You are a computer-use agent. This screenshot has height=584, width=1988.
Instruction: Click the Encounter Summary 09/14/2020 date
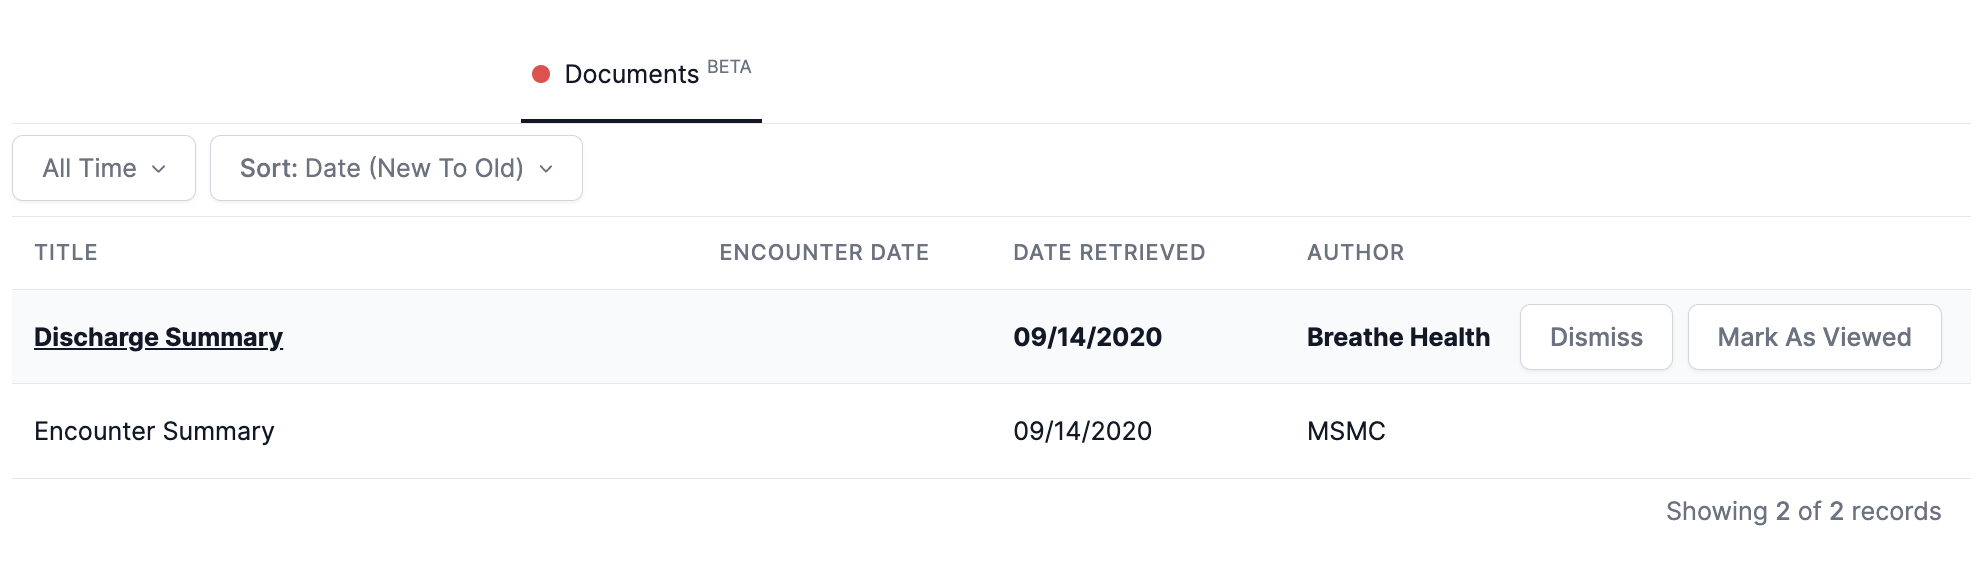pos(1082,431)
